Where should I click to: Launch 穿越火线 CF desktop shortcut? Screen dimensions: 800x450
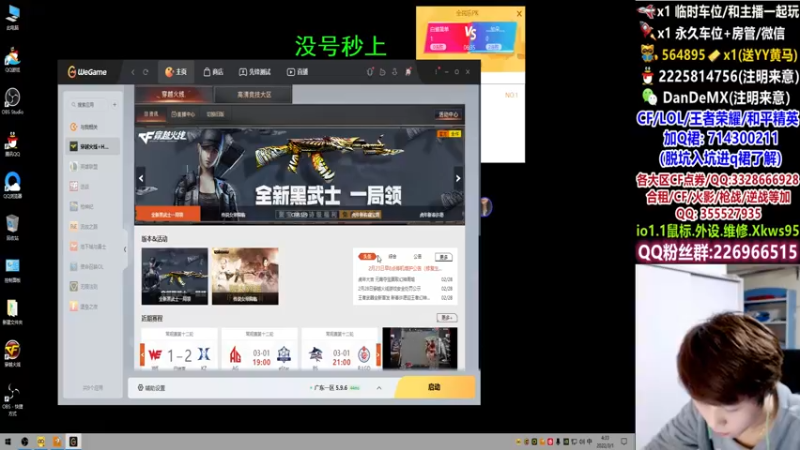(12, 354)
